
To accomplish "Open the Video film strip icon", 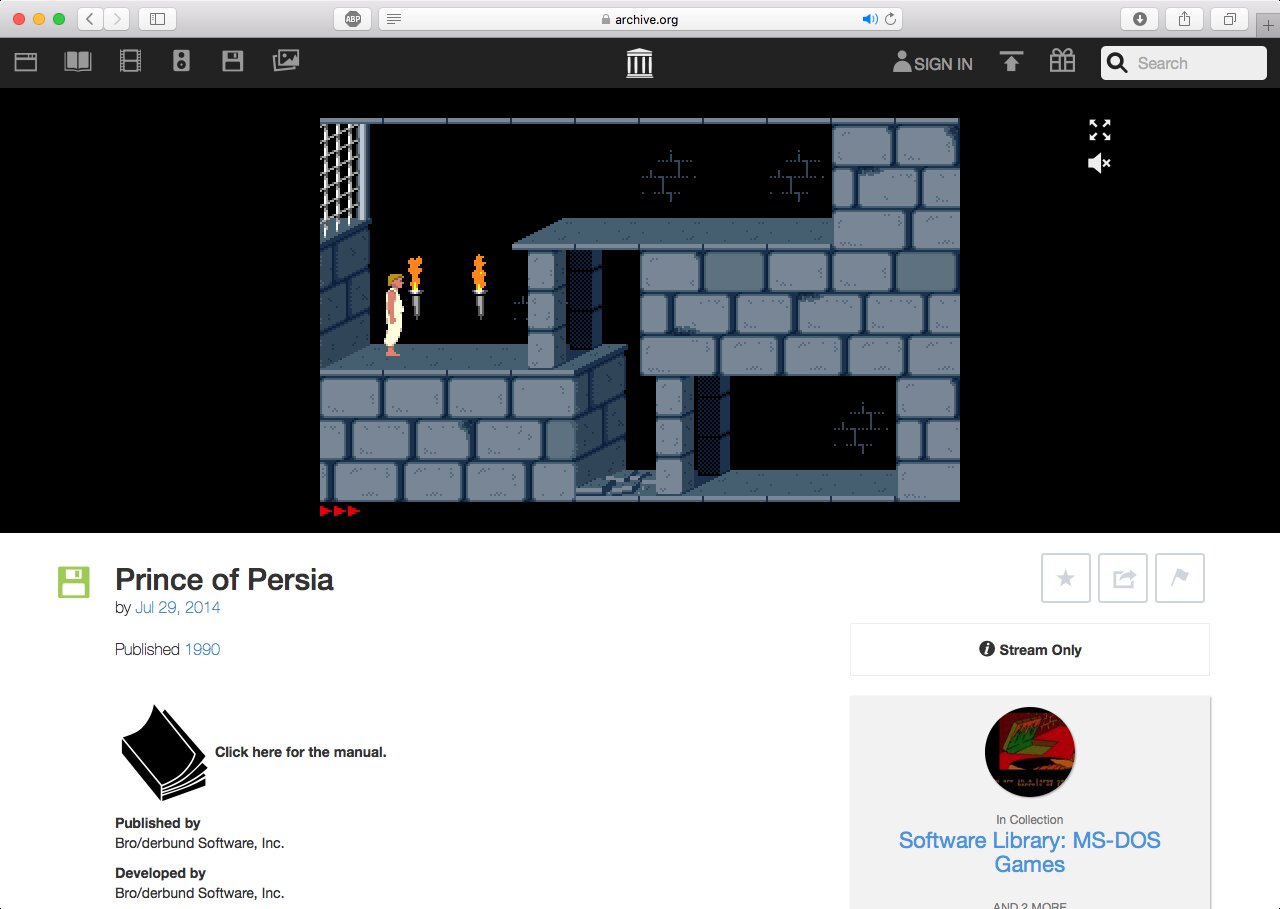I will [130, 62].
